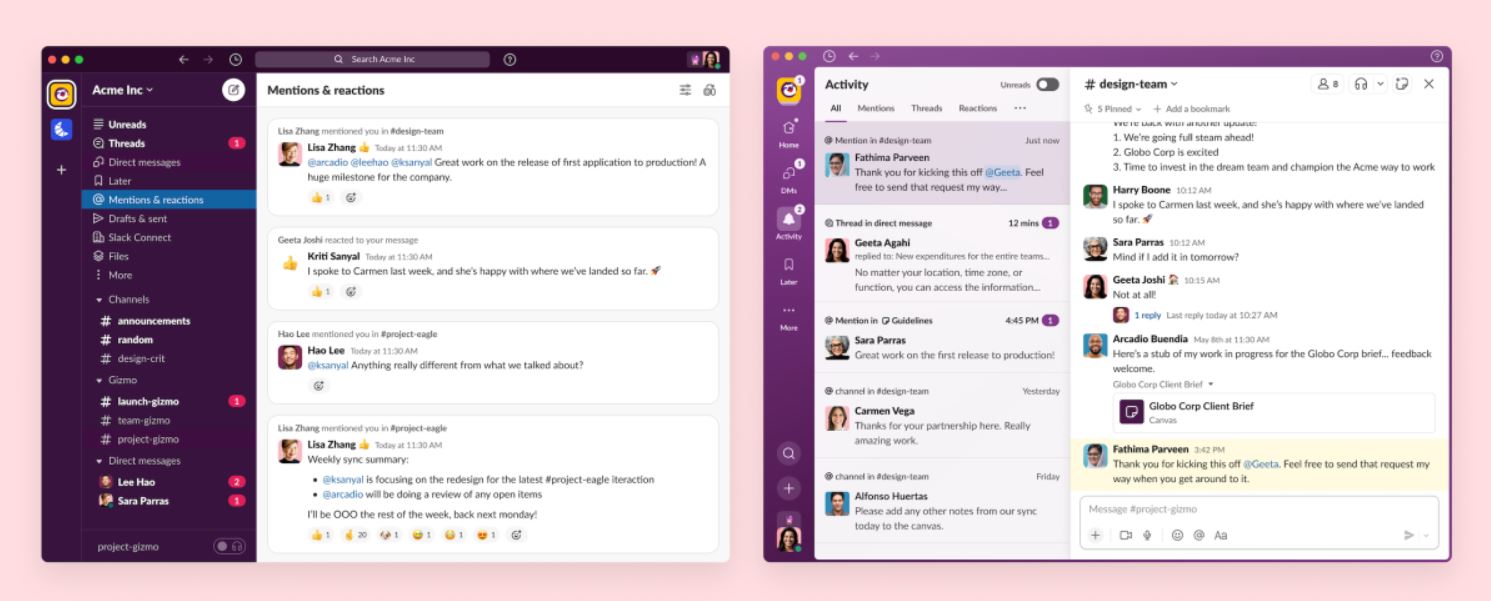Click the microphone icon in composer
Viewport: 1491px width, 601px height.
(x=1147, y=535)
